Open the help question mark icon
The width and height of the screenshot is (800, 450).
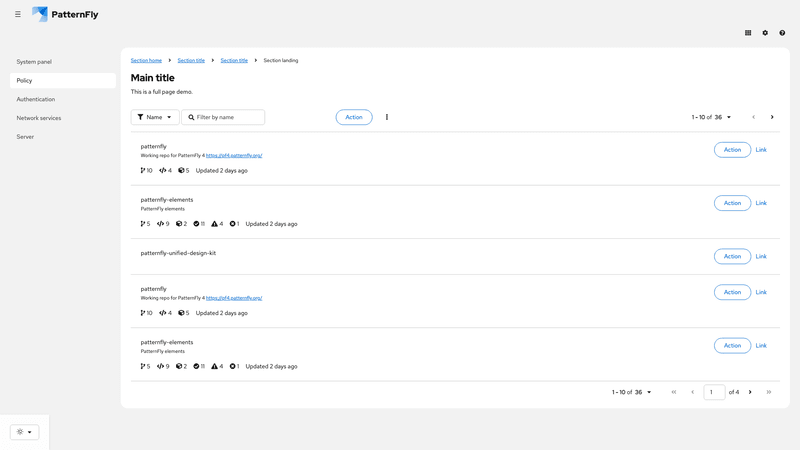click(x=782, y=33)
